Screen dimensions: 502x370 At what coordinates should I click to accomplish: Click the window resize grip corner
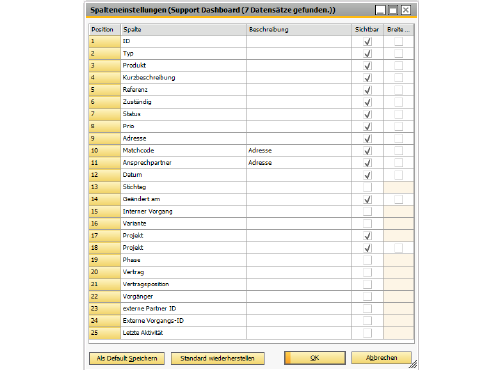(x=413, y=364)
